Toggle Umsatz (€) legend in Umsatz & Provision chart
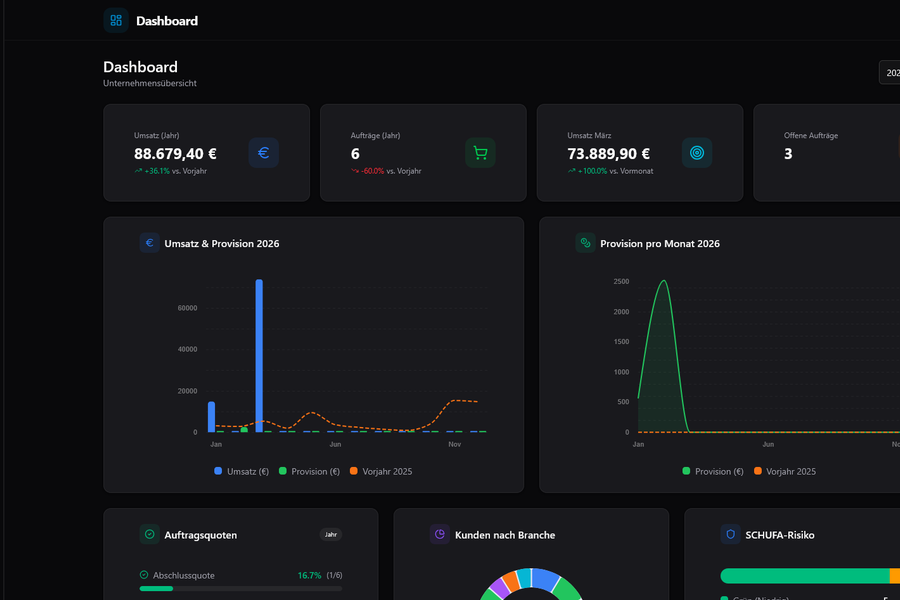This screenshot has height=600, width=900. click(241, 471)
